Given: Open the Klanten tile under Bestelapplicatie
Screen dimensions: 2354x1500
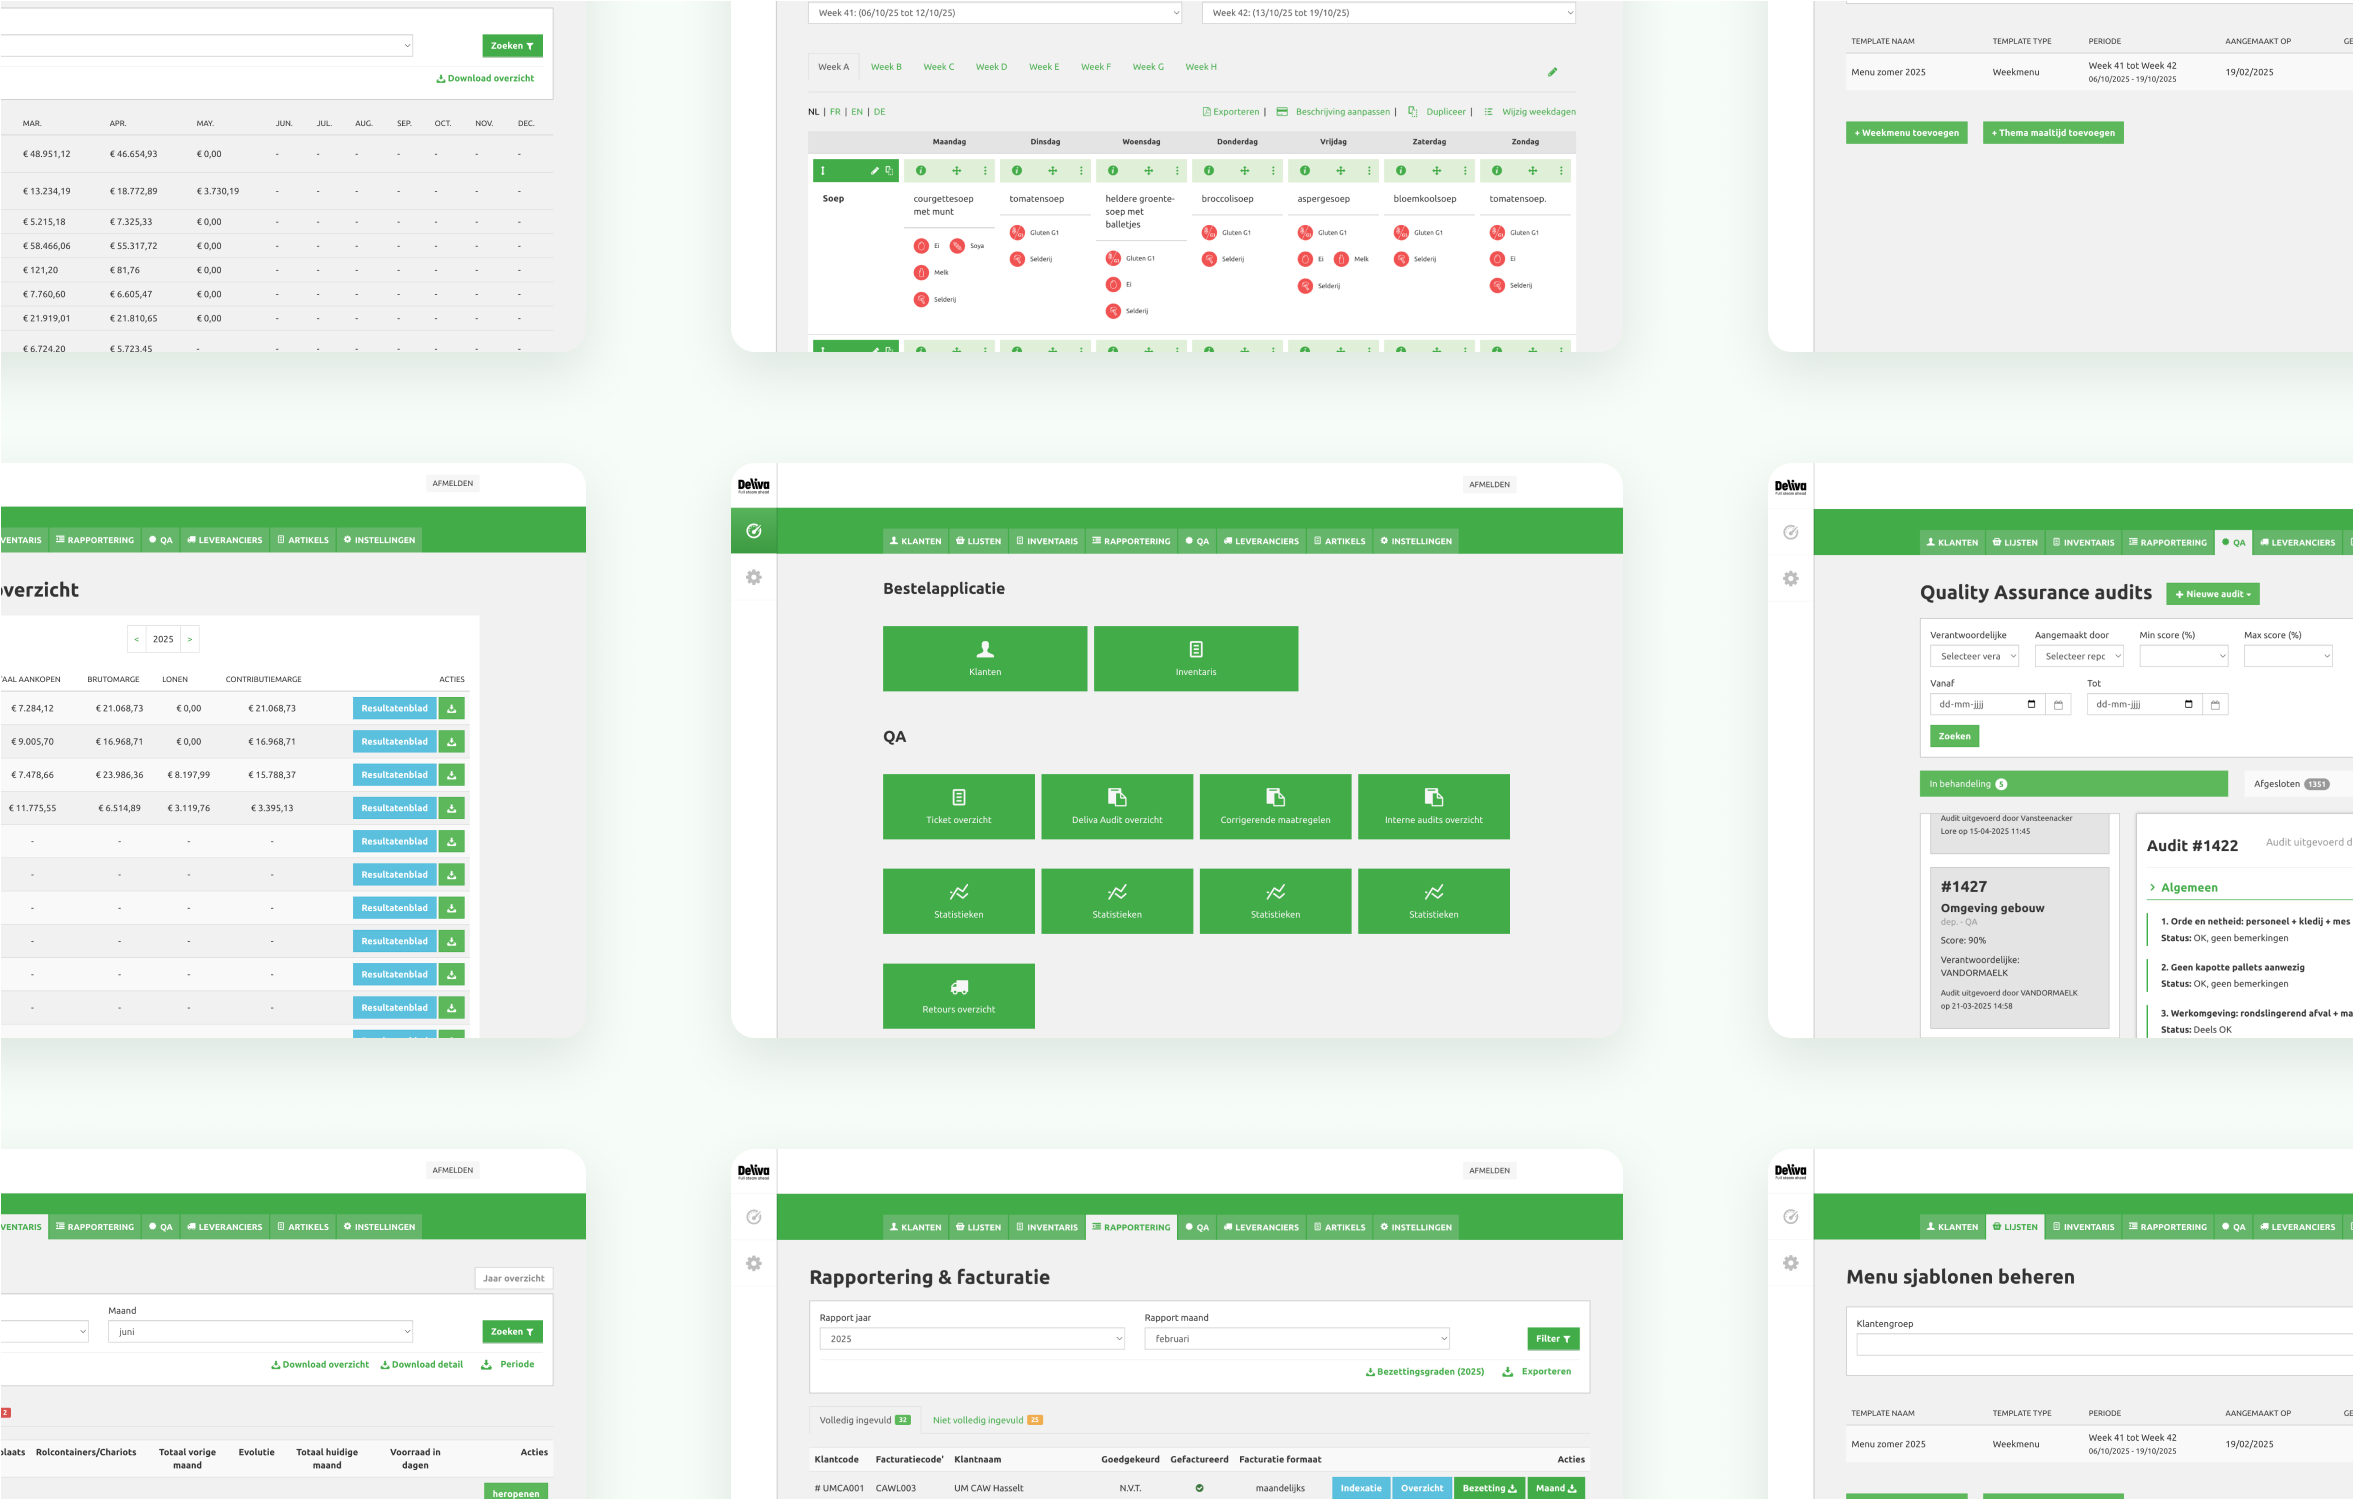Looking at the screenshot, I should [985, 658].
